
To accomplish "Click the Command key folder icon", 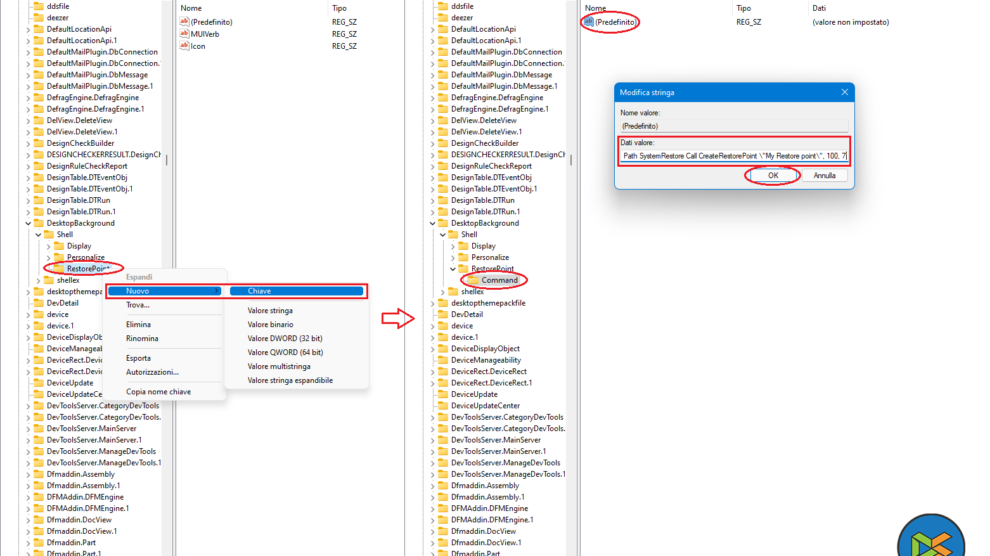I will click(x=473, y=280).
